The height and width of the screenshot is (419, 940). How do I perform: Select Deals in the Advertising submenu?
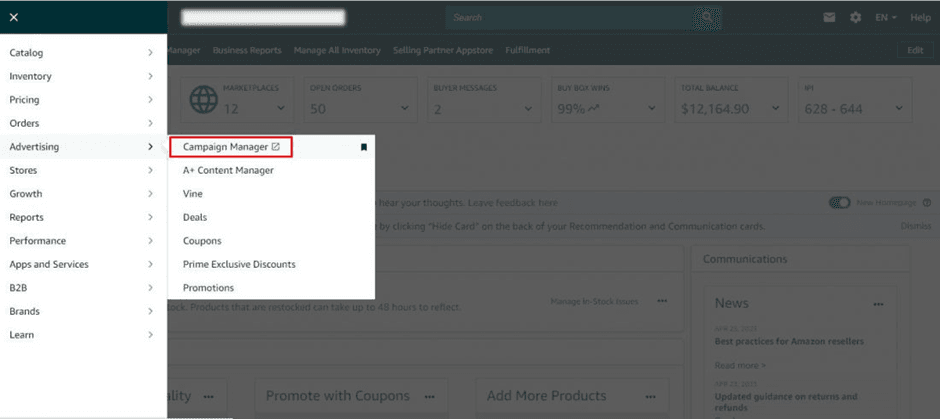195,217
